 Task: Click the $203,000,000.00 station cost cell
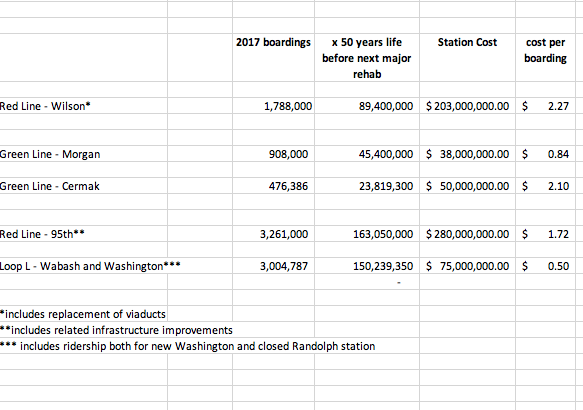[467, 106]
